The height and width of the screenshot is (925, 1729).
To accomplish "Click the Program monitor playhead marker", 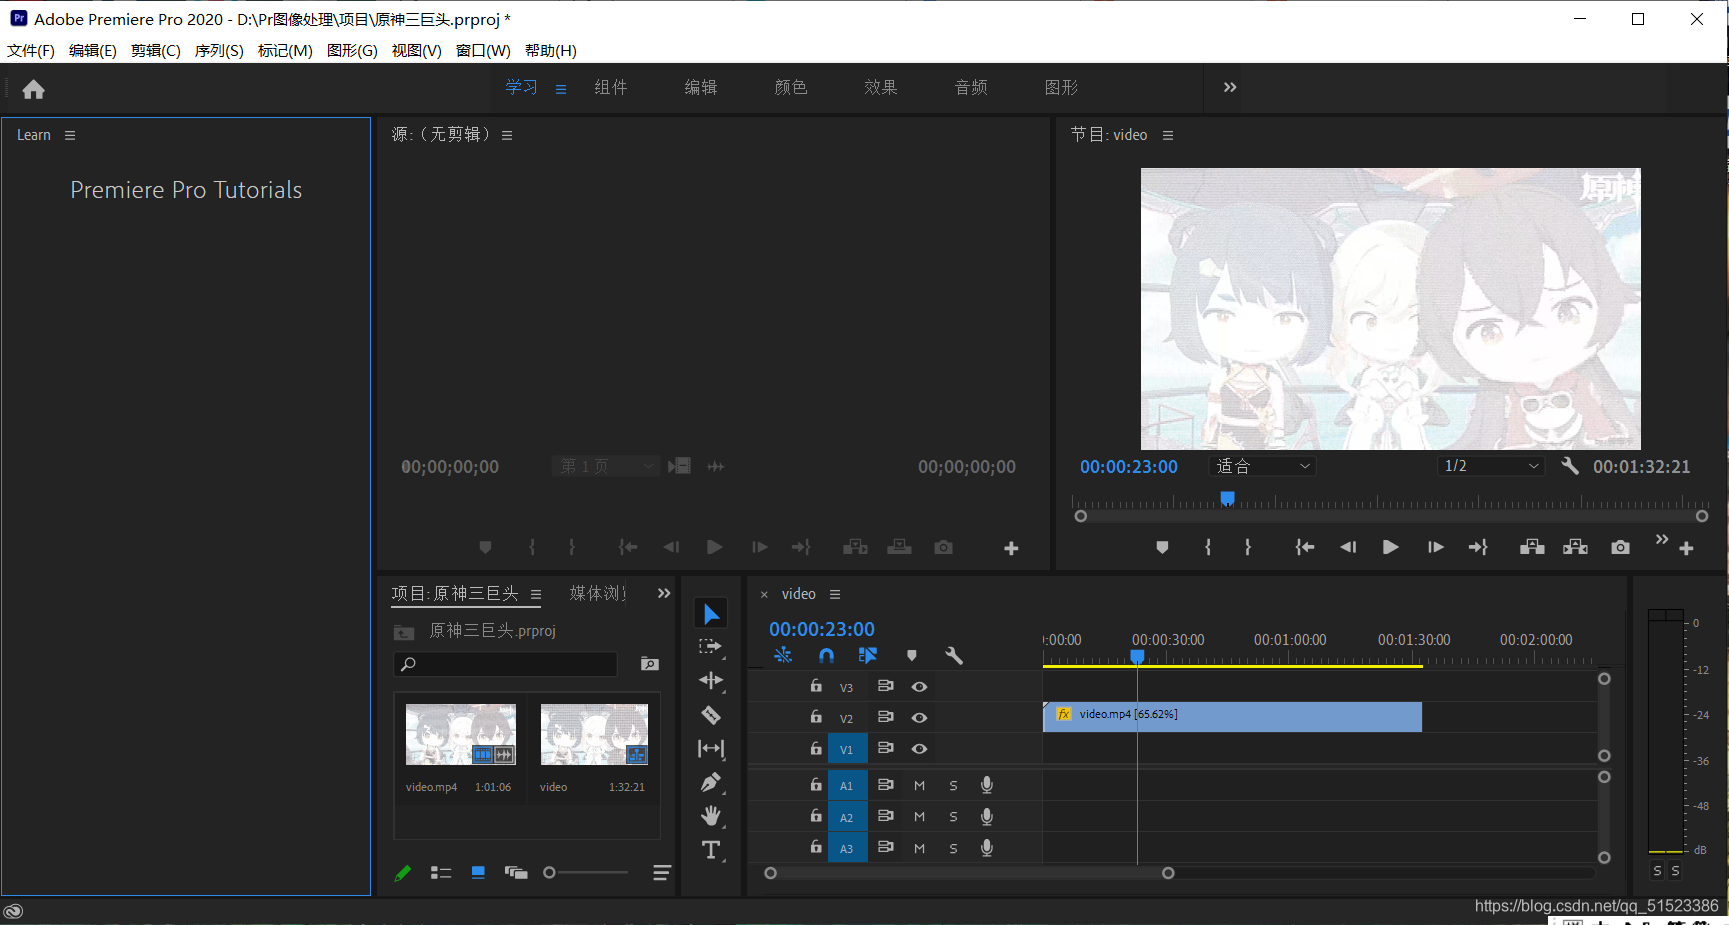I will [1228, 498].
